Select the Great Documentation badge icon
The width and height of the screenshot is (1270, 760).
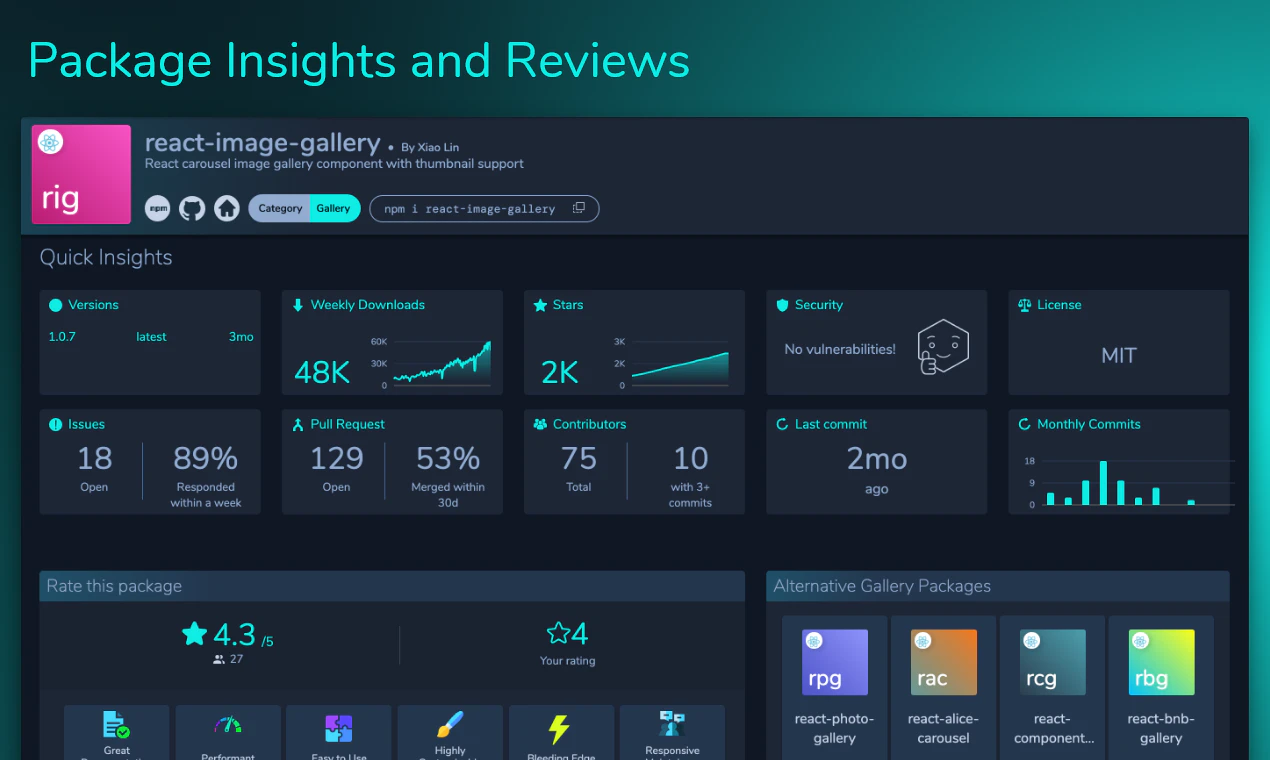click(116, 725)
